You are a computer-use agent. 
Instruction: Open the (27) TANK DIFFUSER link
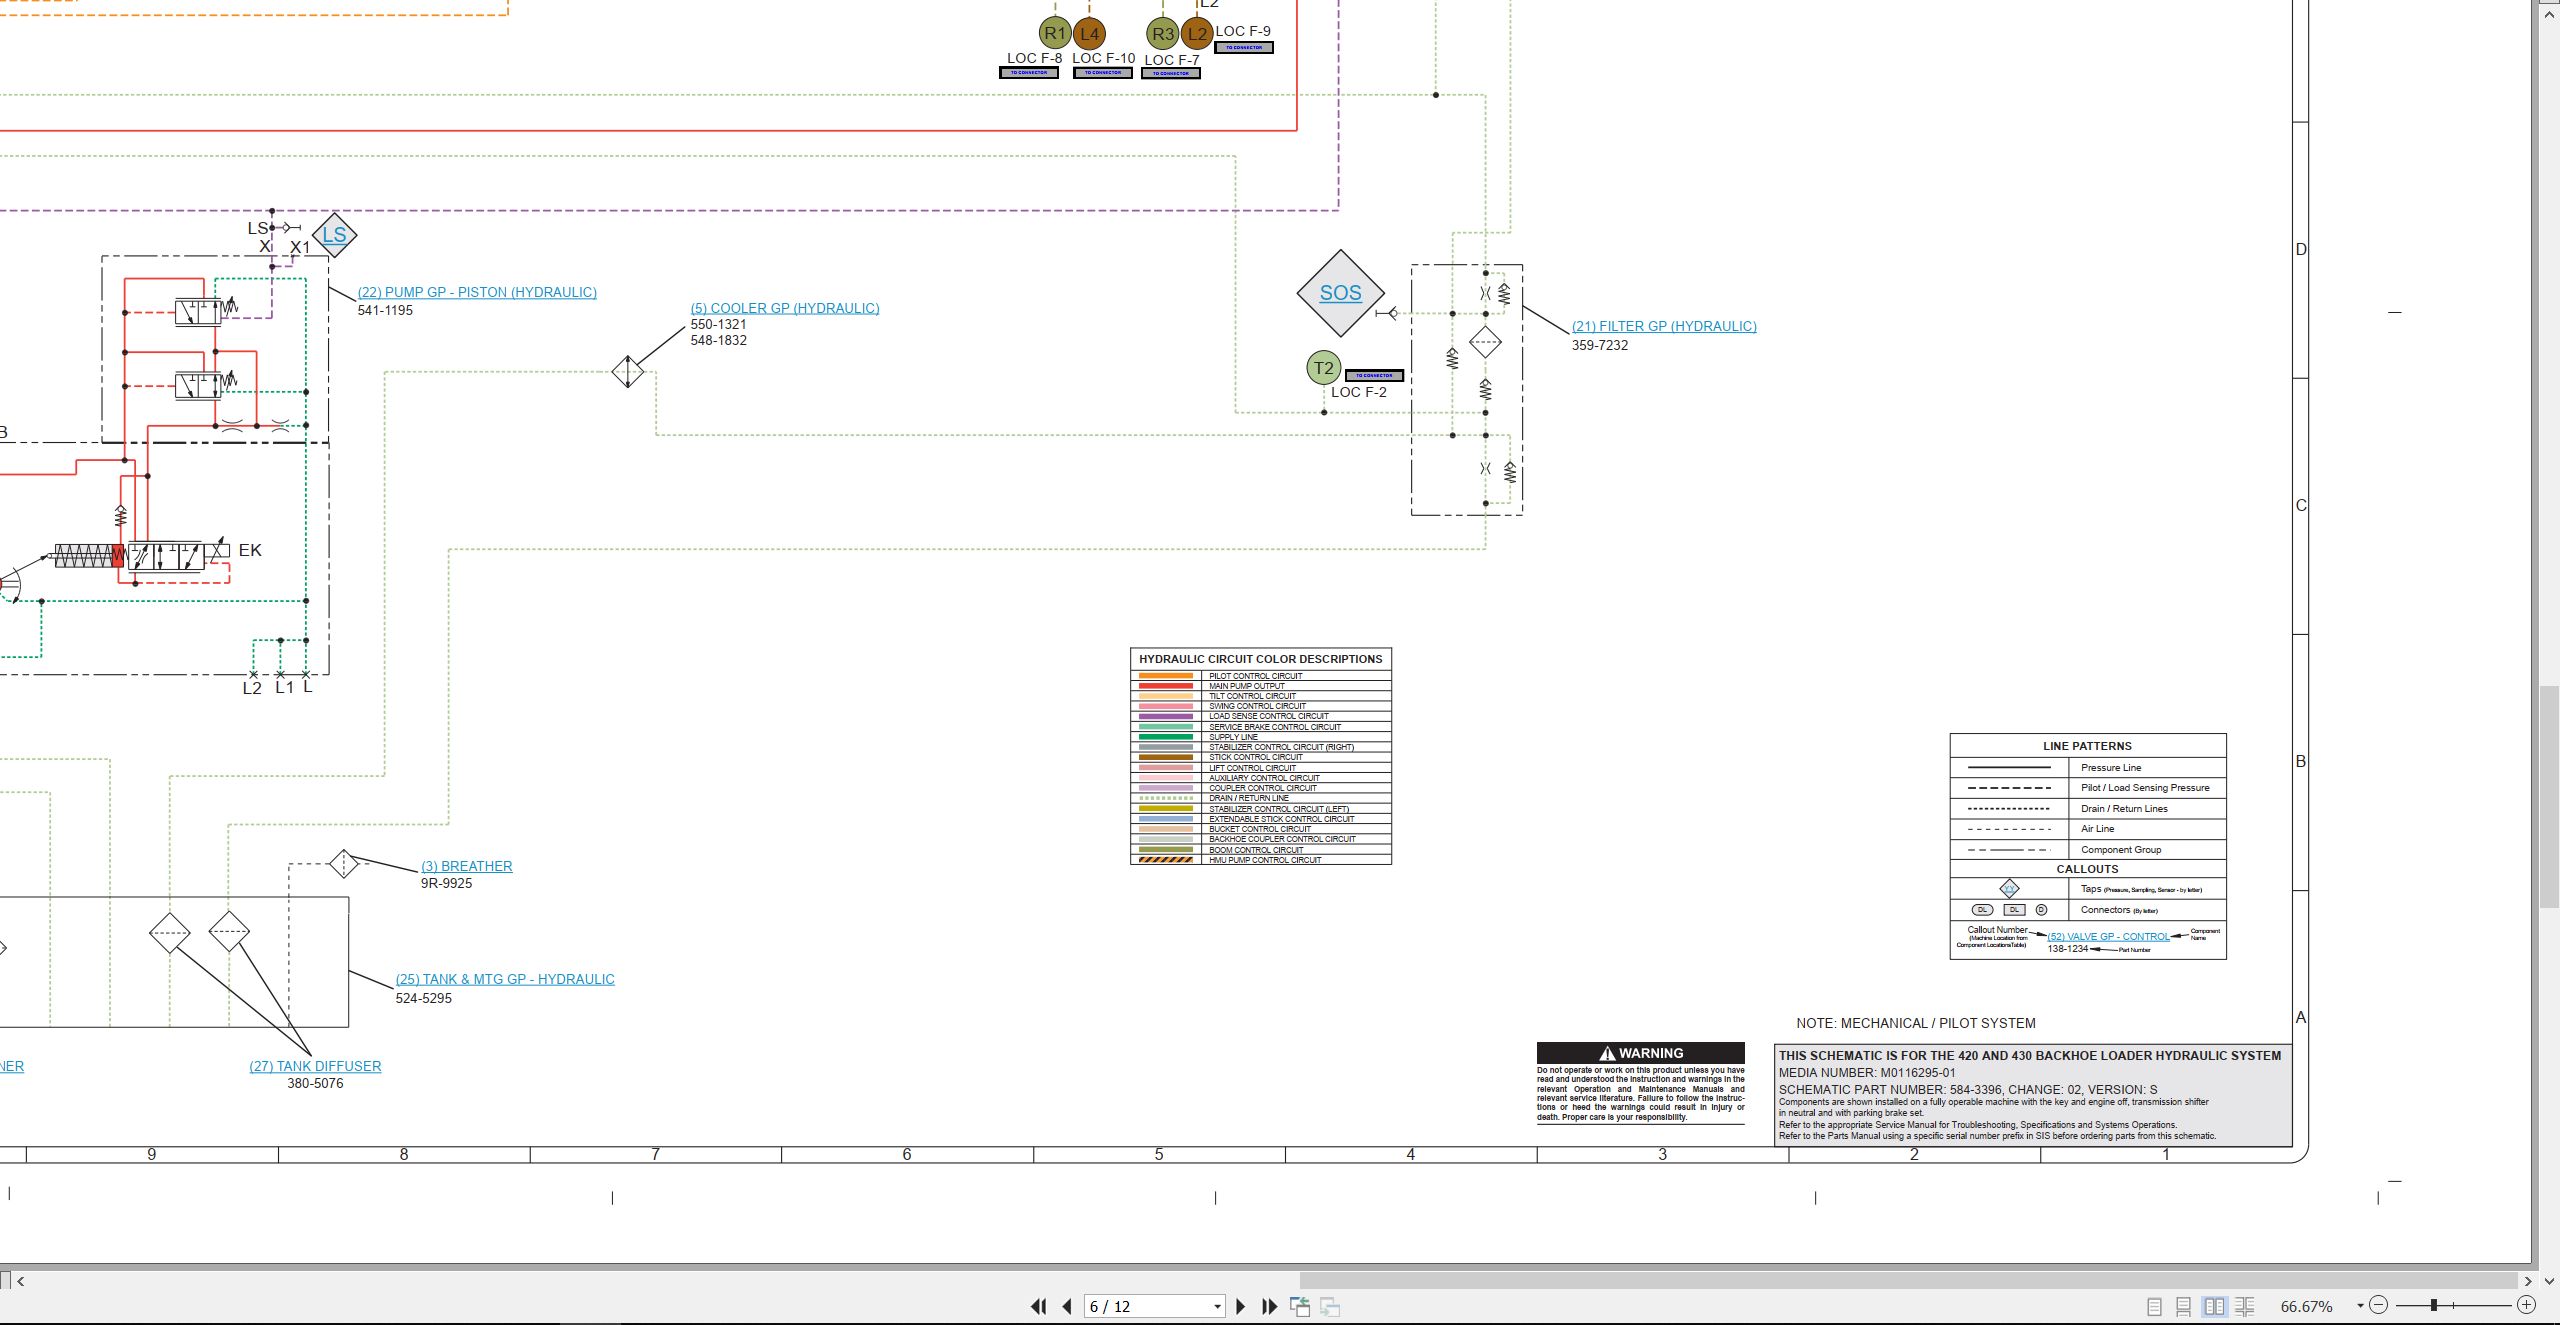coord(315,1066)
